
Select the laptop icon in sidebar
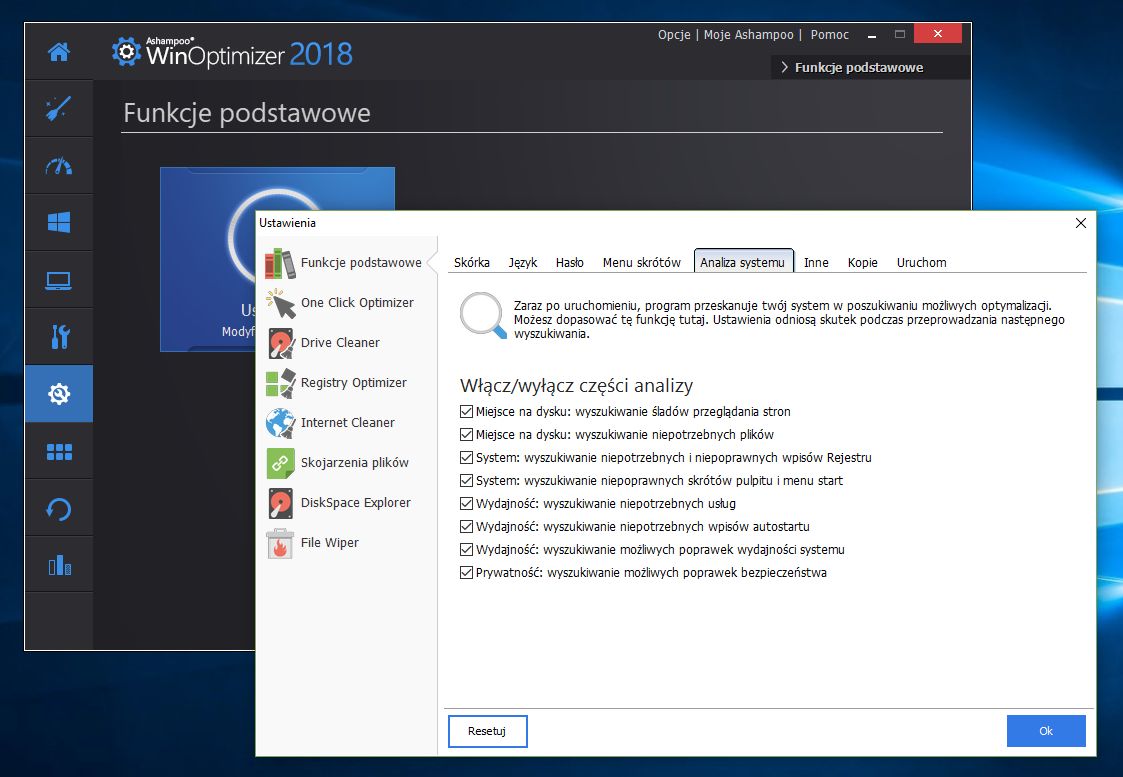click(x=59, y=280)
